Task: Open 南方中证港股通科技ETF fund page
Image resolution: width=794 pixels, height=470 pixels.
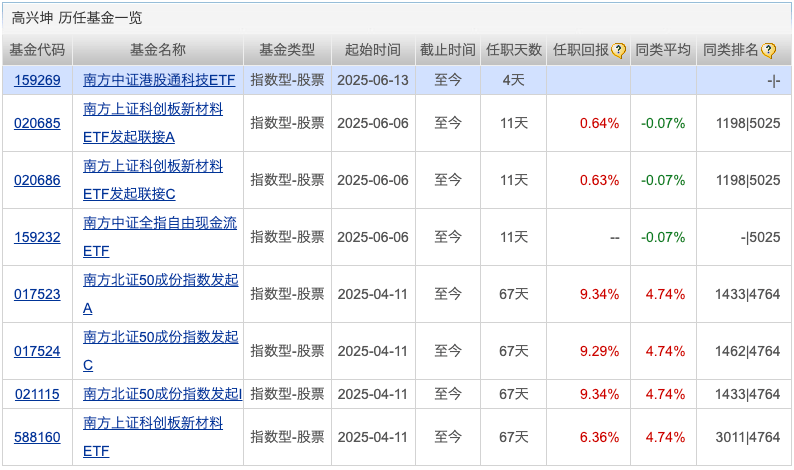Action: click(159, 80)
